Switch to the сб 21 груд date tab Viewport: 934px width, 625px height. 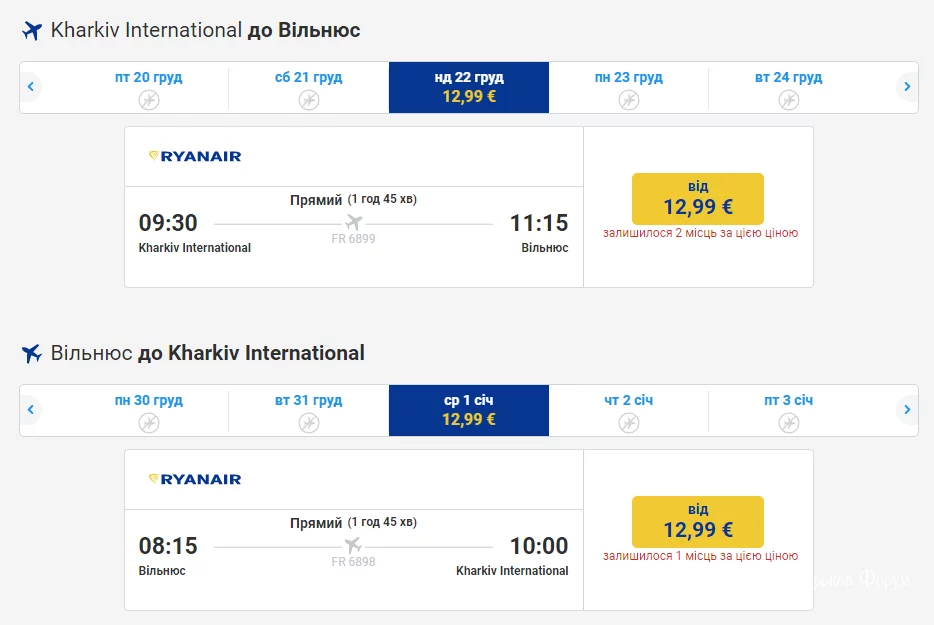[309, 87]
